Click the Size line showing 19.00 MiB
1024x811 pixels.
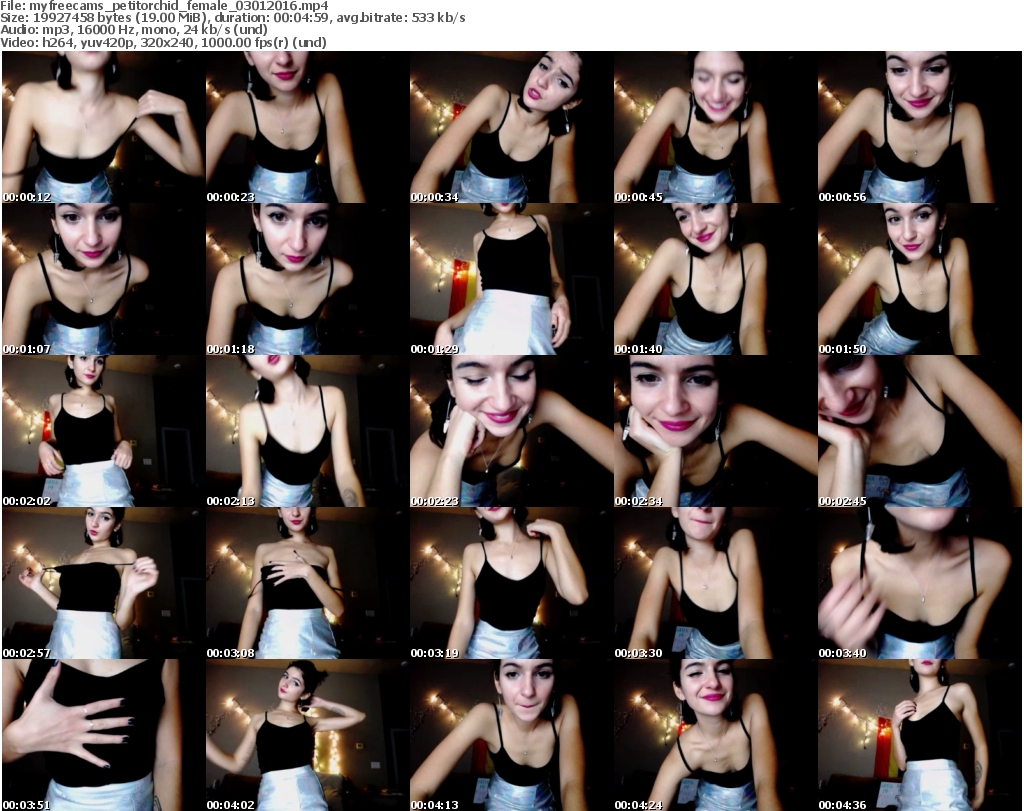tap(233, 18)
